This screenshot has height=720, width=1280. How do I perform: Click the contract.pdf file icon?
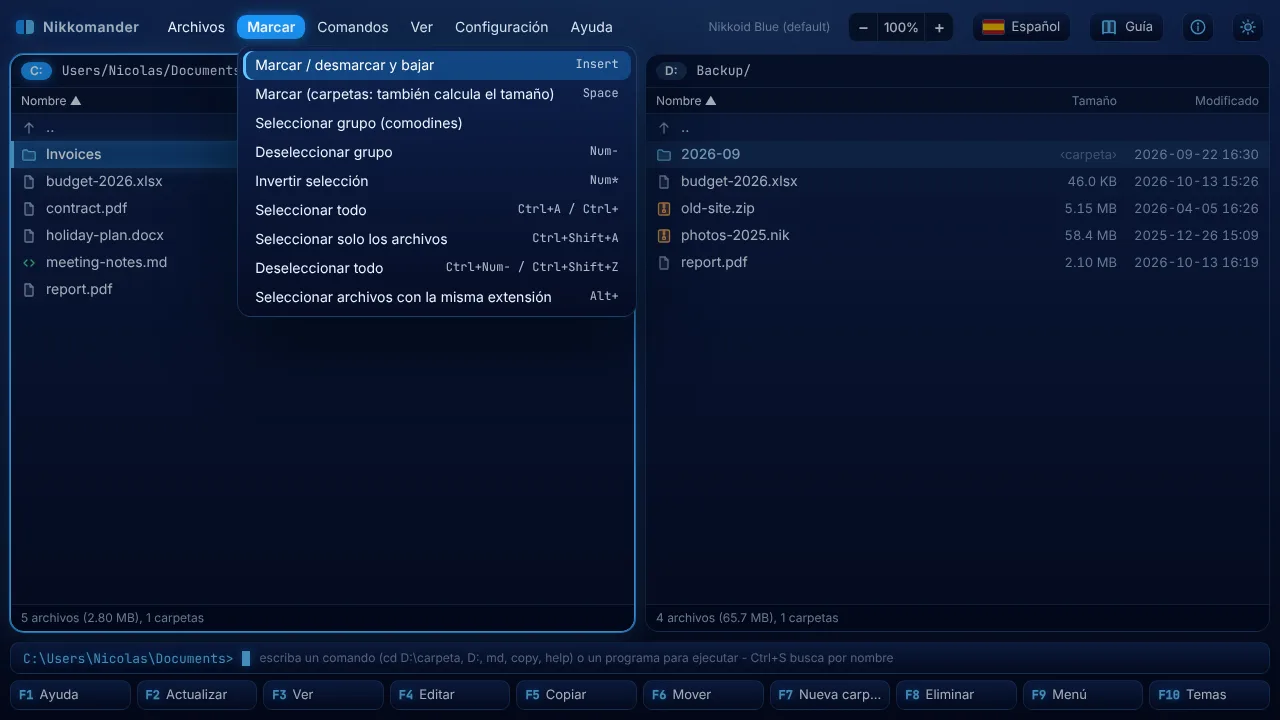29,209
